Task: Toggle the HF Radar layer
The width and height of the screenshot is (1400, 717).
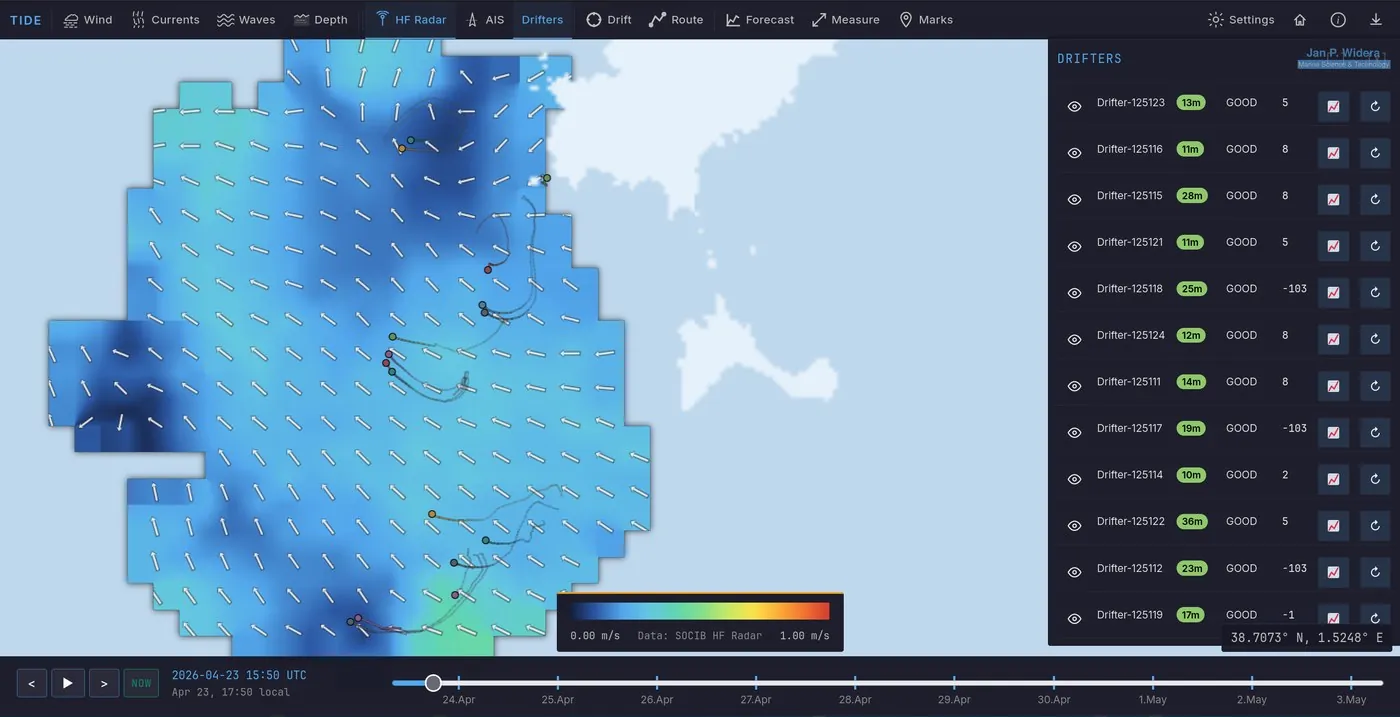Action: pos(411,19)
